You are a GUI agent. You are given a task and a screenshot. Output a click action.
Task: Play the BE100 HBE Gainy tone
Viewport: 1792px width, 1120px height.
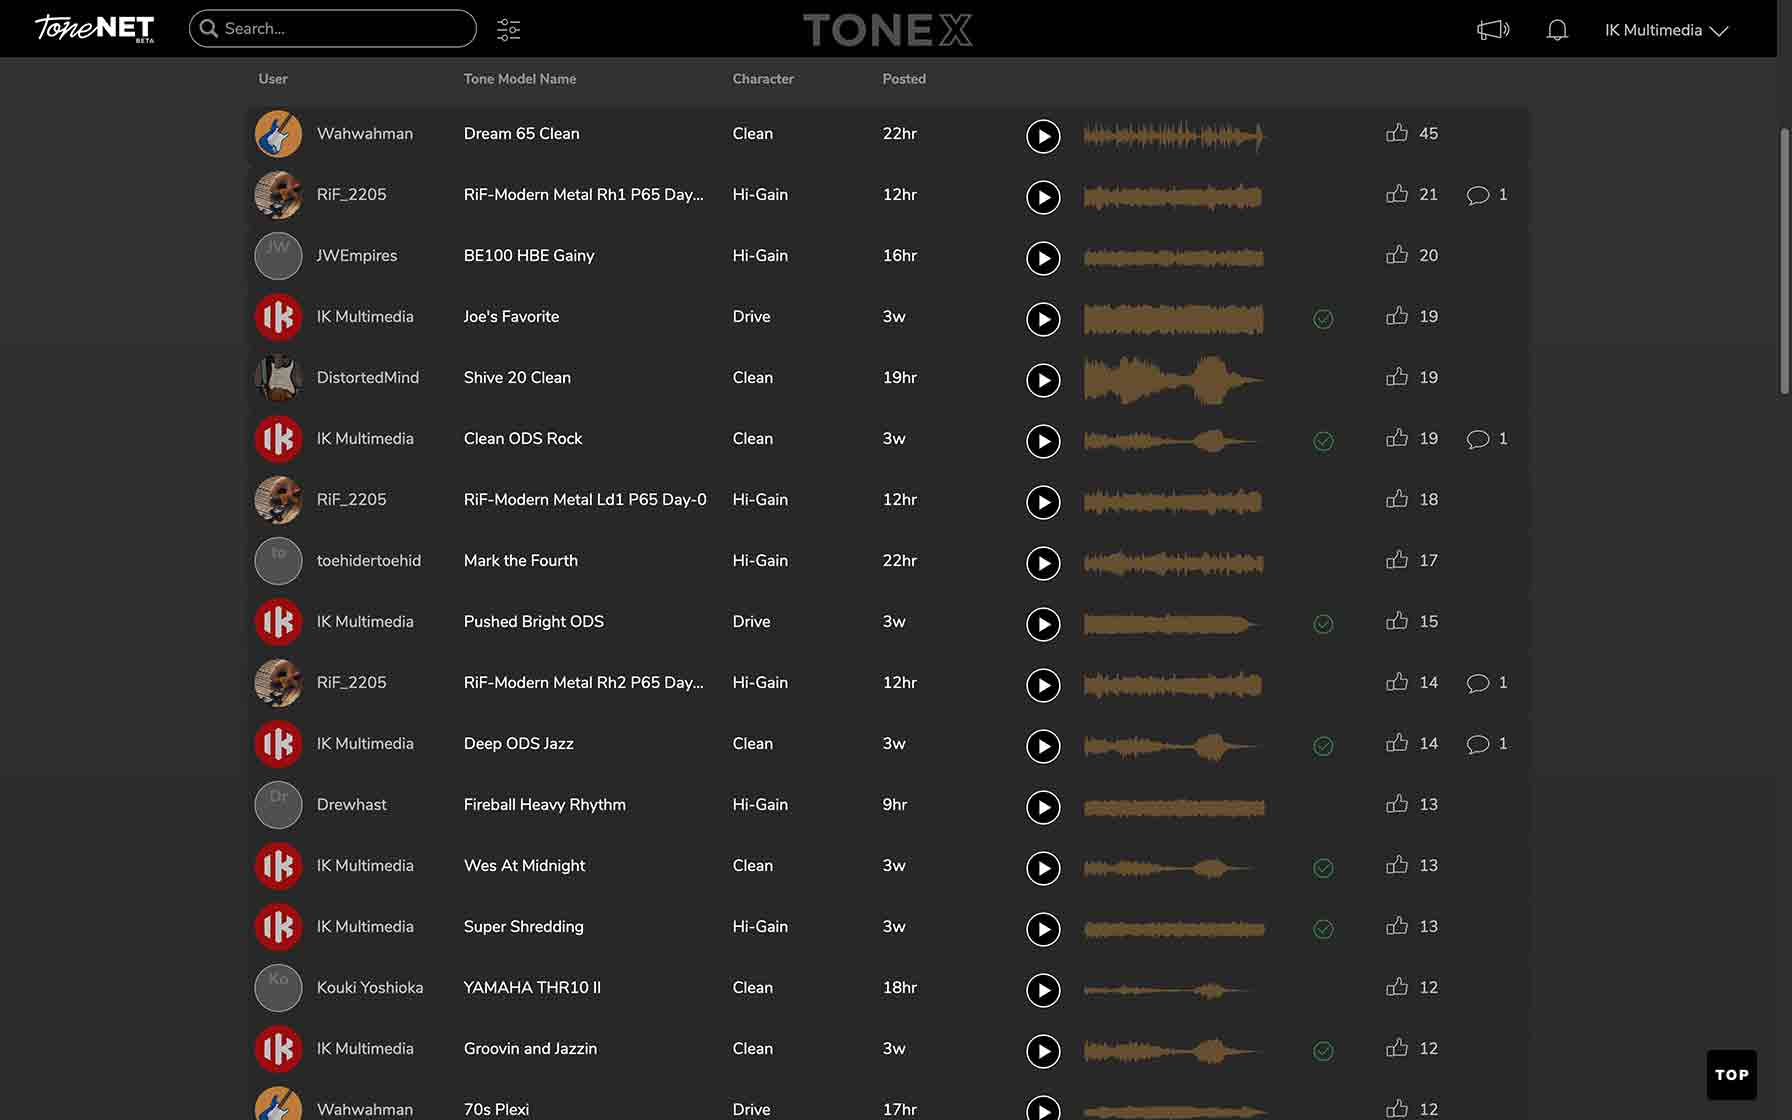coord(1043,258)
